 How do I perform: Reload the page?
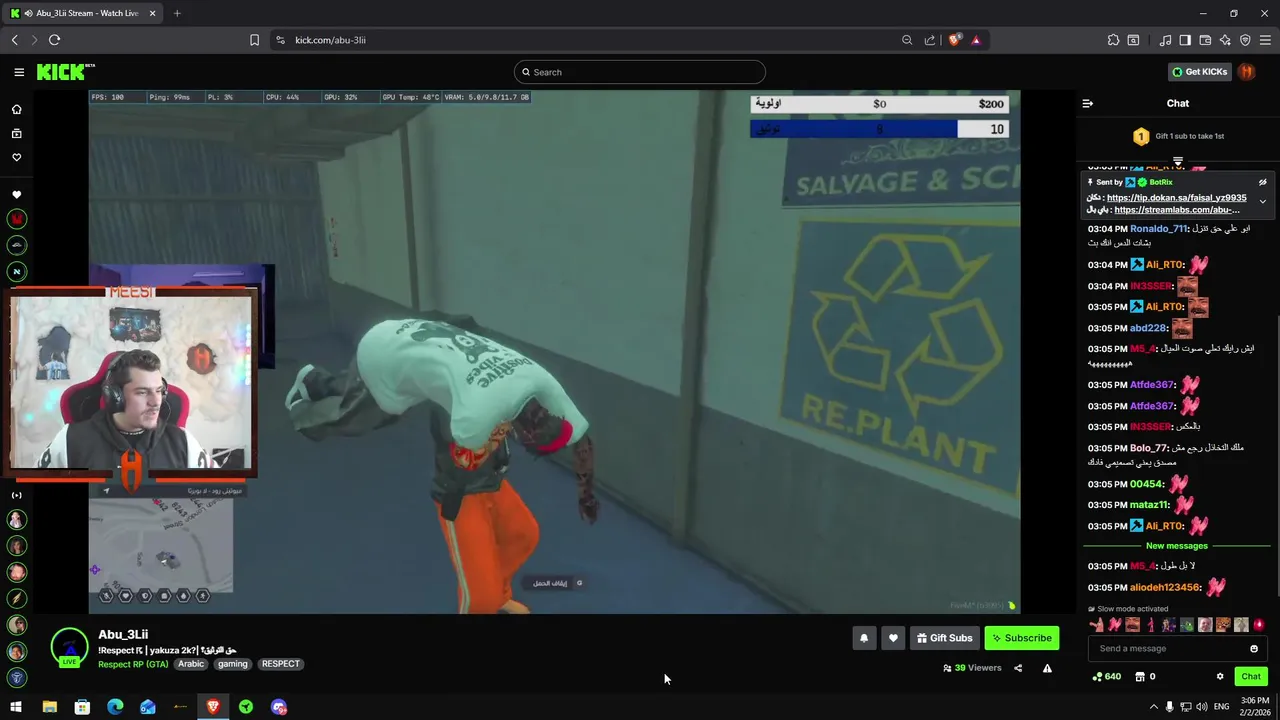pyautogui.click(x=54, y=40)
